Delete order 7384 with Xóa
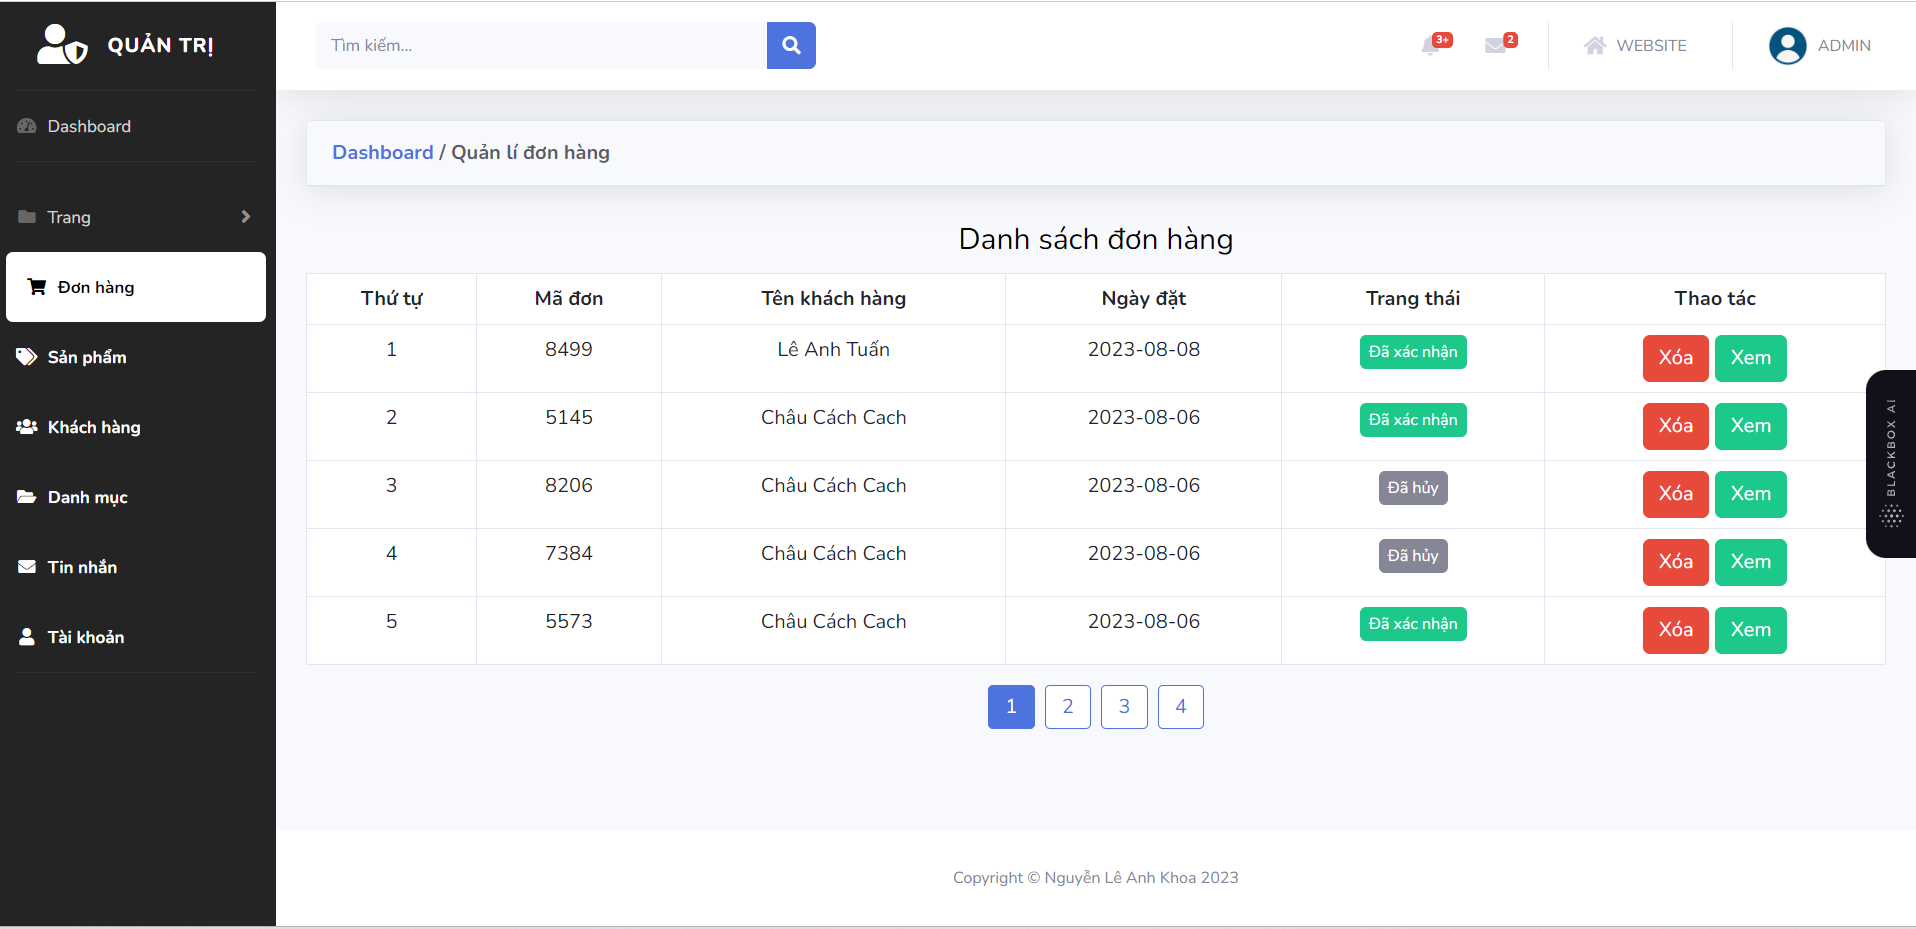 pyautogui.click(x=1676, y=562)
